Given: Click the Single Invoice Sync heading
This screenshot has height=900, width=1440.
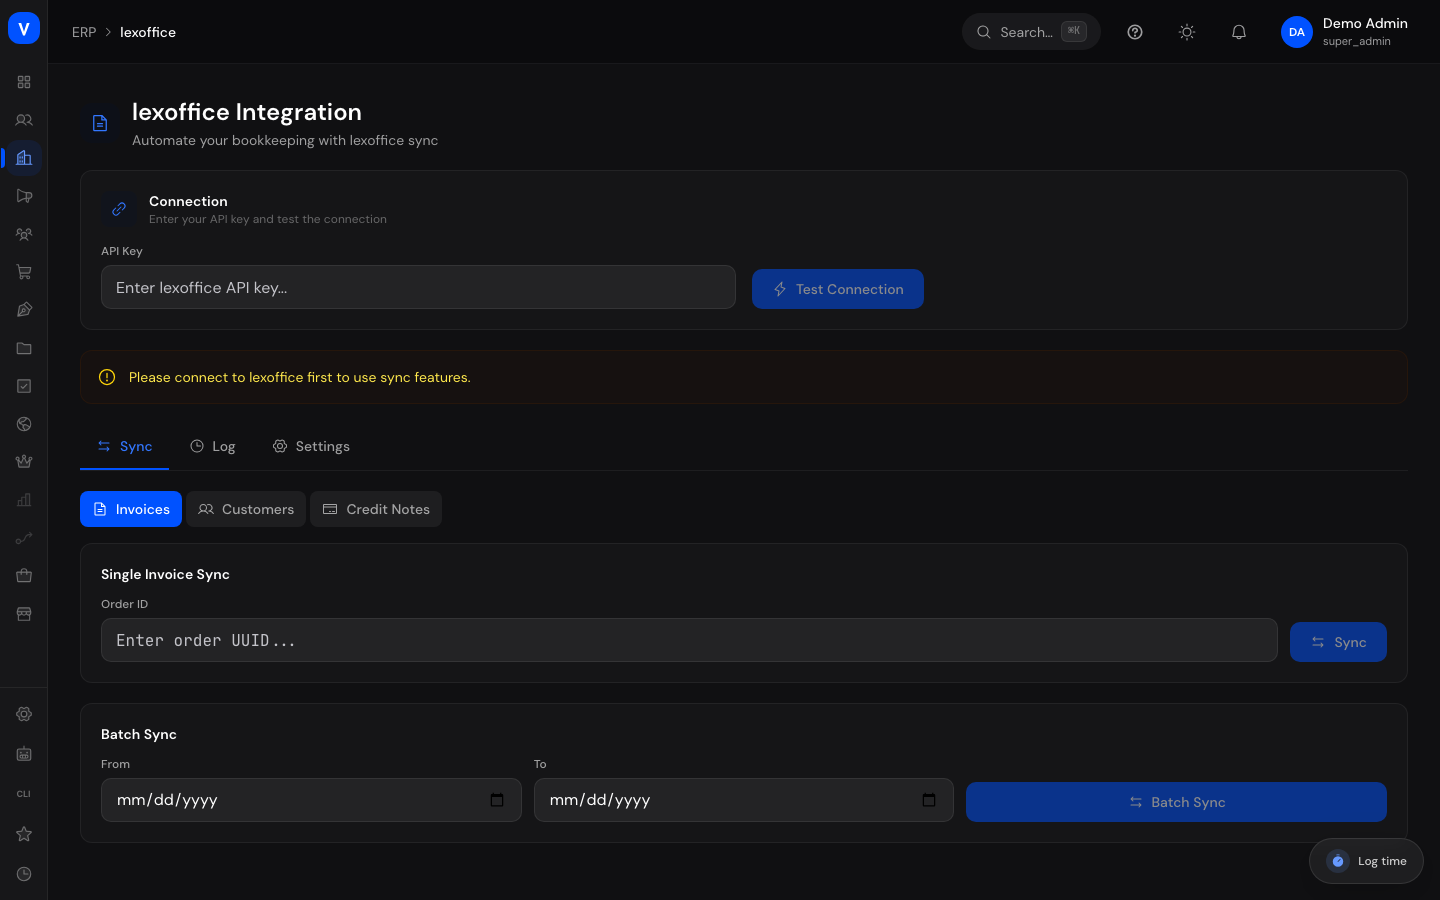Looking at the screenshot, I should [165, 574].
